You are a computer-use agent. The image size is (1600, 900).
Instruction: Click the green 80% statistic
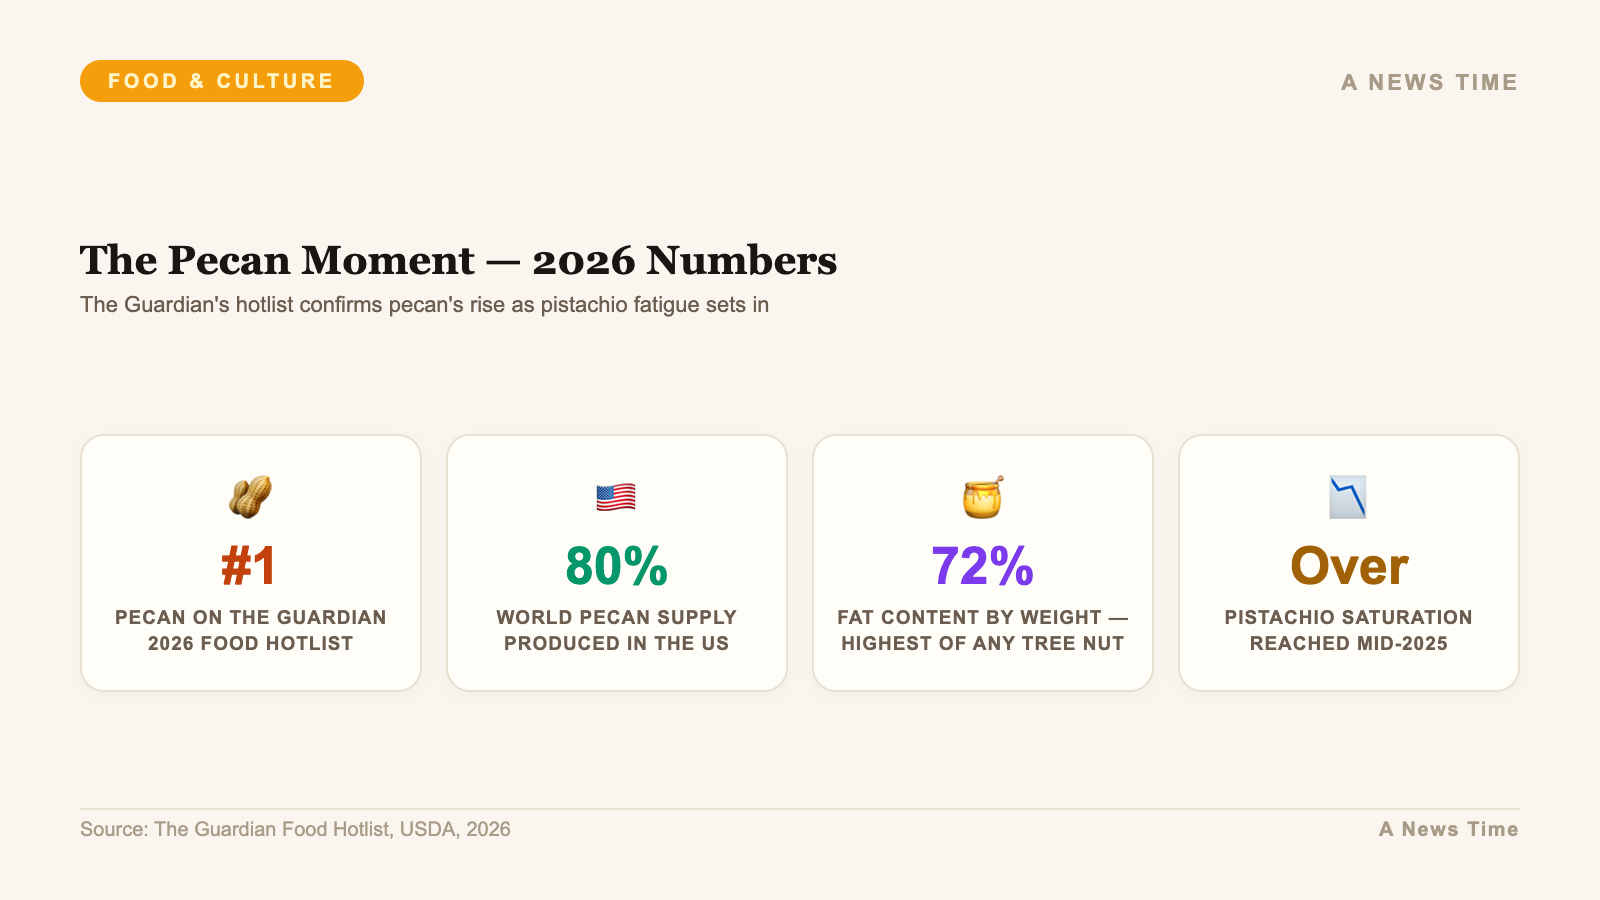point(616,566)
